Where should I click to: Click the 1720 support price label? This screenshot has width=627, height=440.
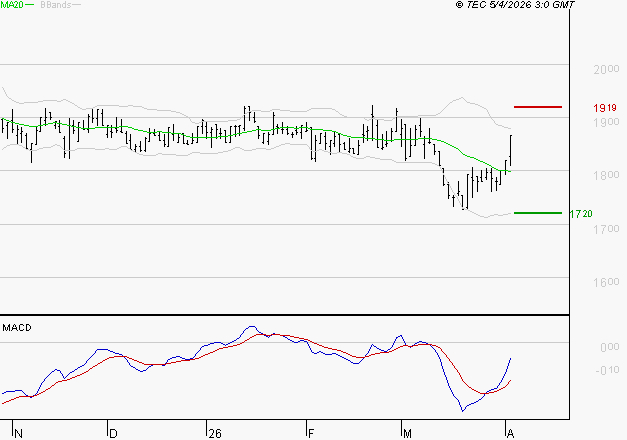581,213
